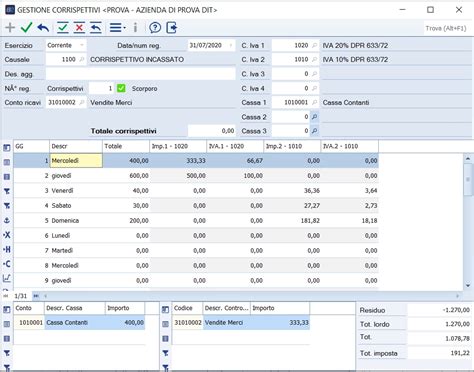Click the 27,27 value in the Sabato row
The height and width of the screenshot is (372, 474).
pyautogui.click(x=312, y=206)
